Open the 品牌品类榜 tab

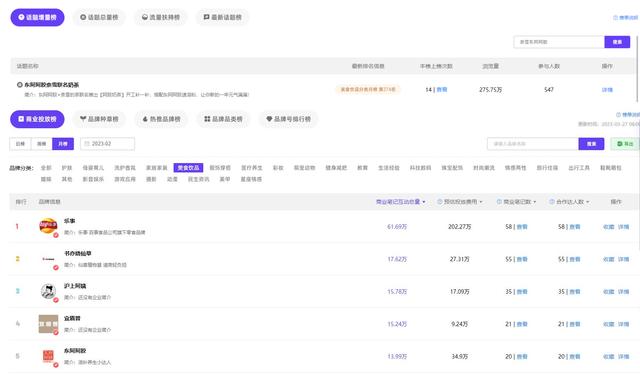(x=223, y=119)
